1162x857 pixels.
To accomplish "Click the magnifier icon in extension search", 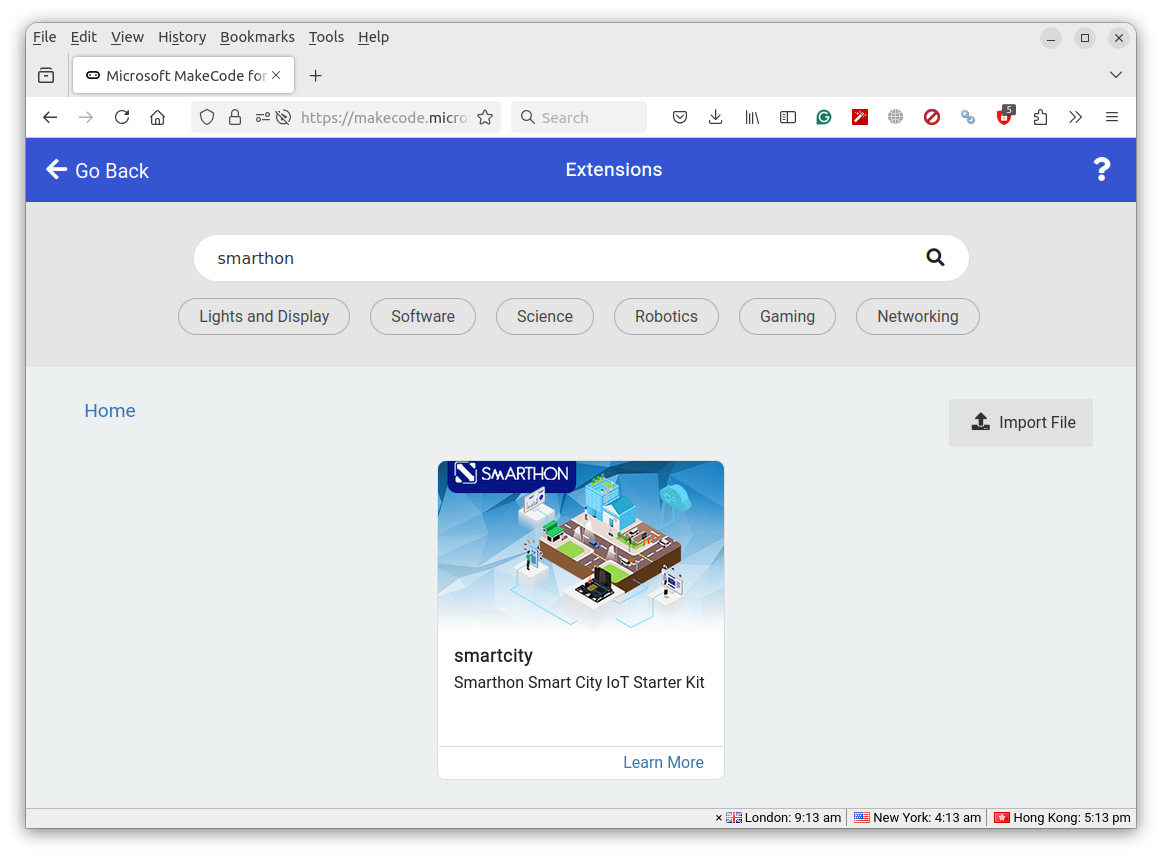I will (935, 257).
